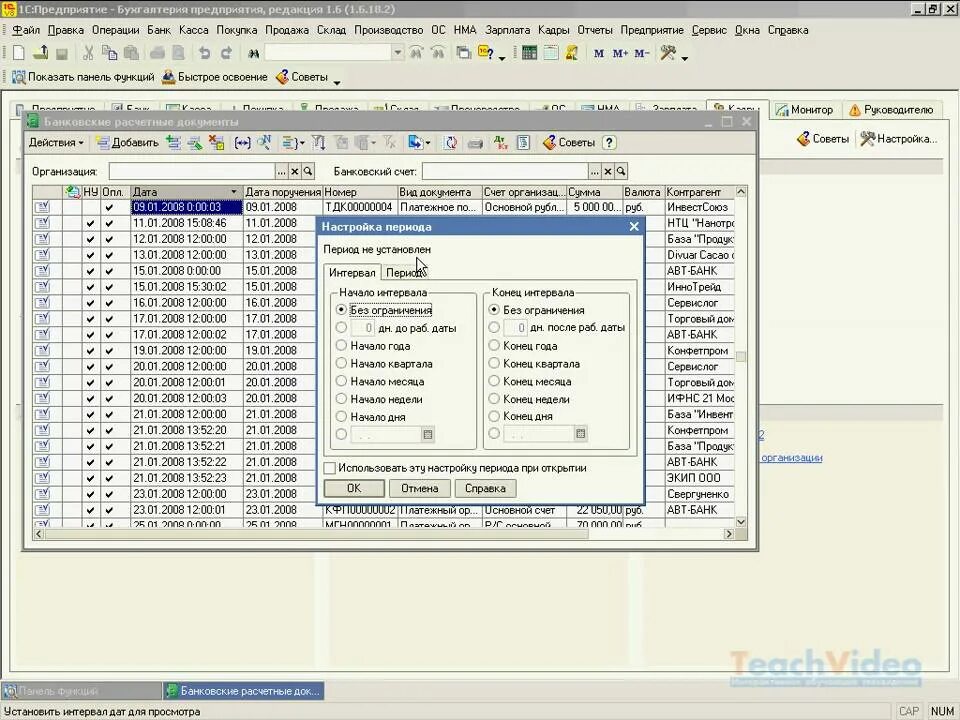960x720 pixels.
Task: Click the calendar button of end interval date
Action: (x=580, y=434)
